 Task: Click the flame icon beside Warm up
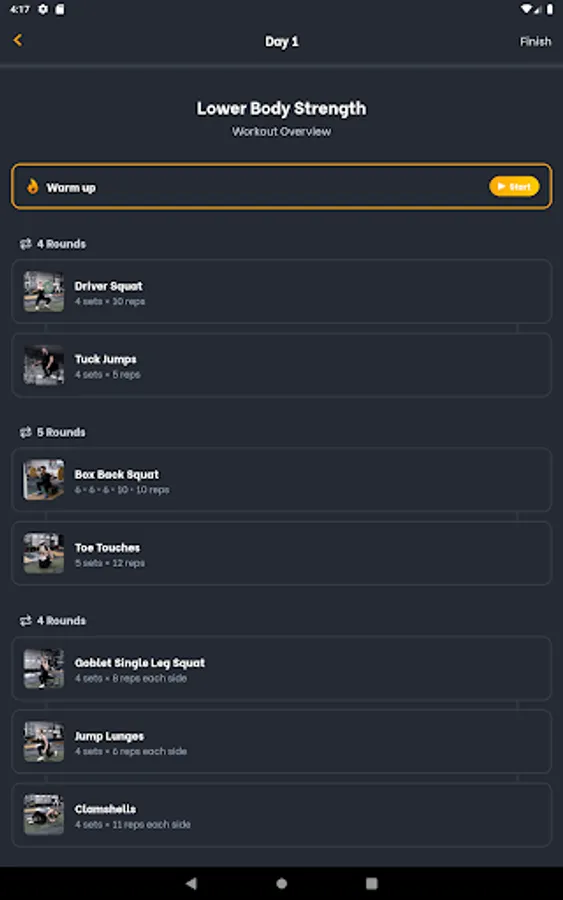click(x=33, y=186)
